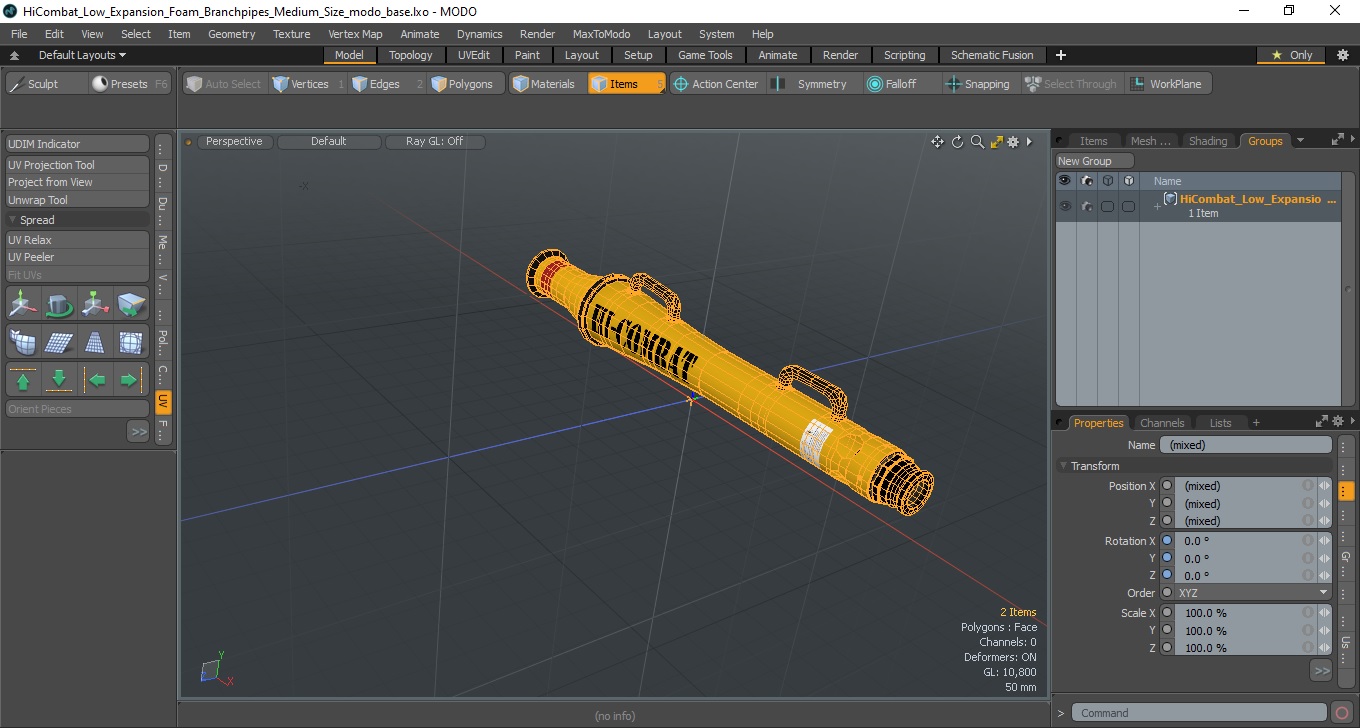Check the second checkbox in HiCombat group row

tap(1128, 206)
